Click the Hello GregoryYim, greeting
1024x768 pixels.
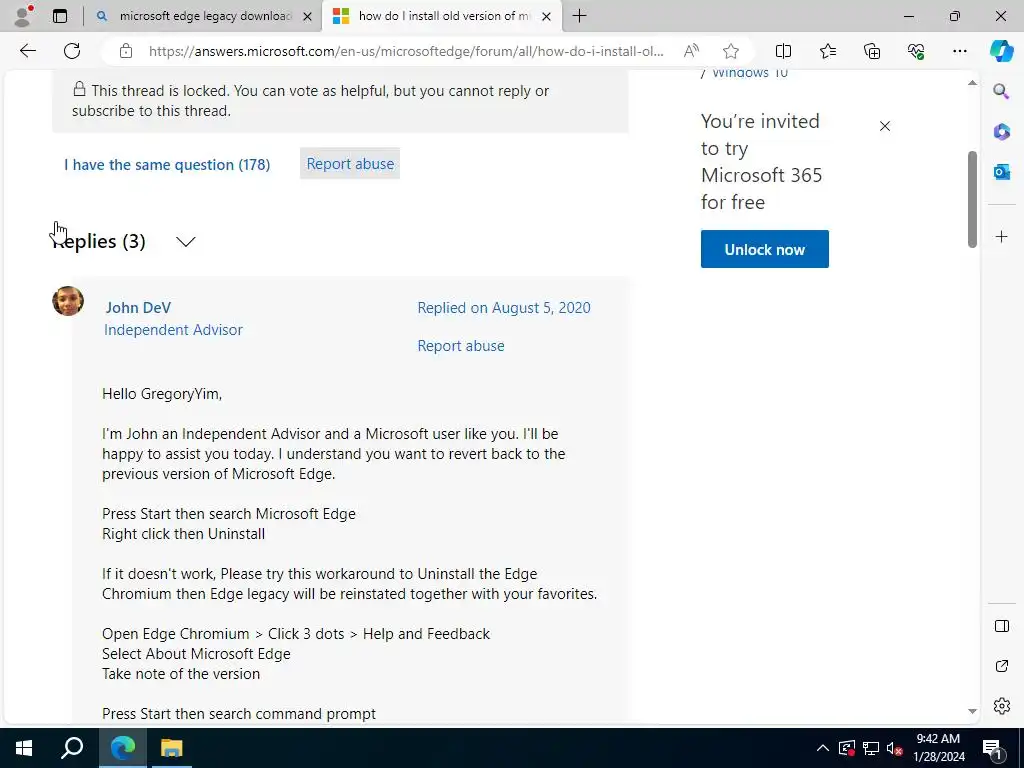click(162, 394)
